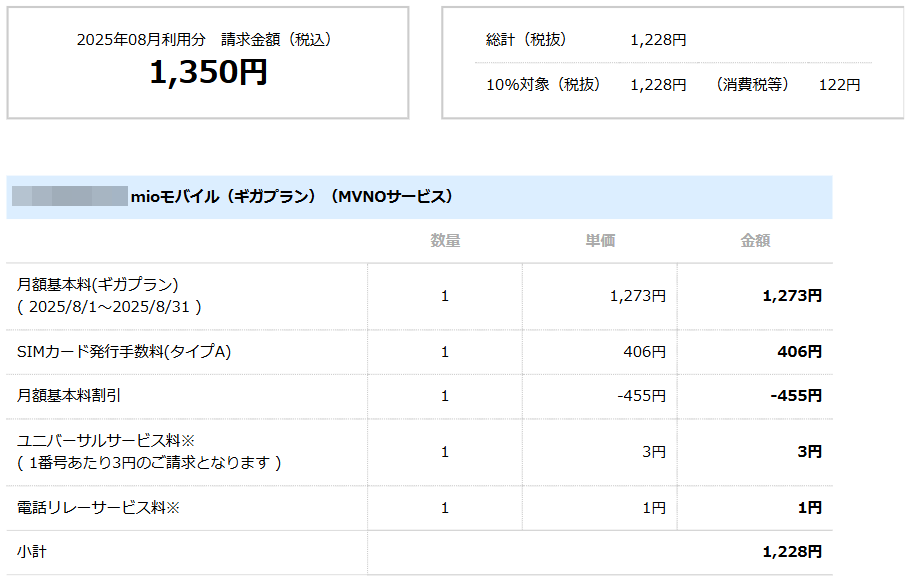
Task: Click the 数量 column header
Action: tap(445, 241)
